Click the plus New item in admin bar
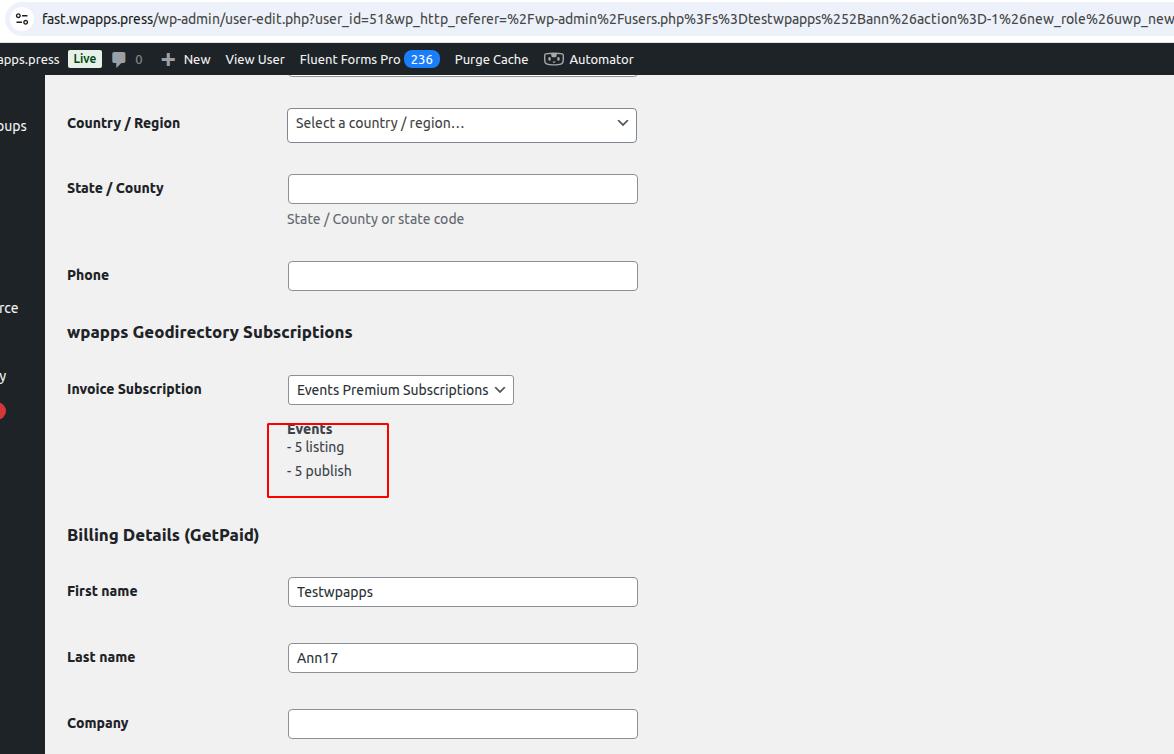 coord(186,59)
